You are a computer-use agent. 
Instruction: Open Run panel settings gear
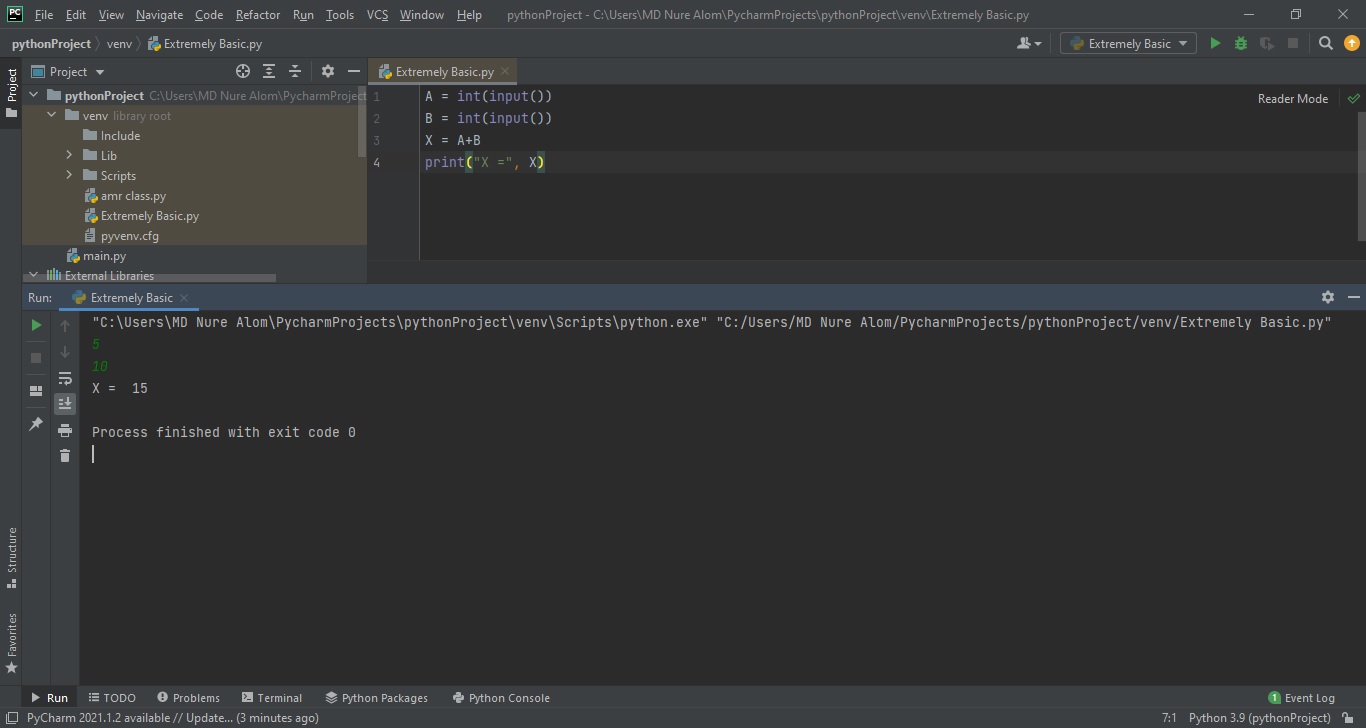(x=1328, y=297)
